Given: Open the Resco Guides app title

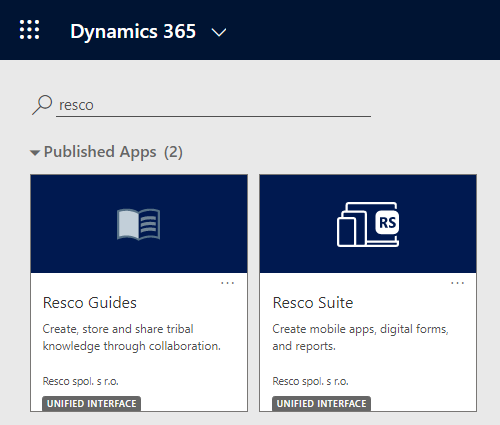Looking at the screenshot, I should [x=90, y=303].
